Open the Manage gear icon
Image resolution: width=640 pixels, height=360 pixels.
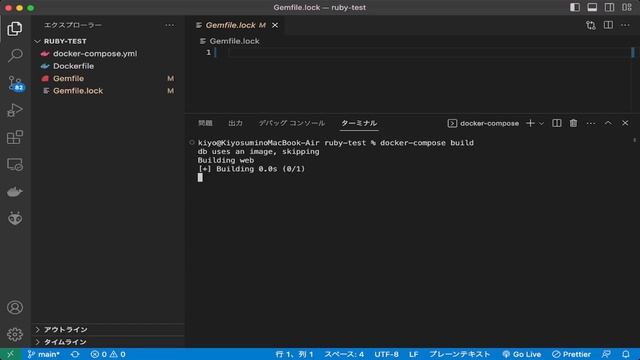[15, 335]
